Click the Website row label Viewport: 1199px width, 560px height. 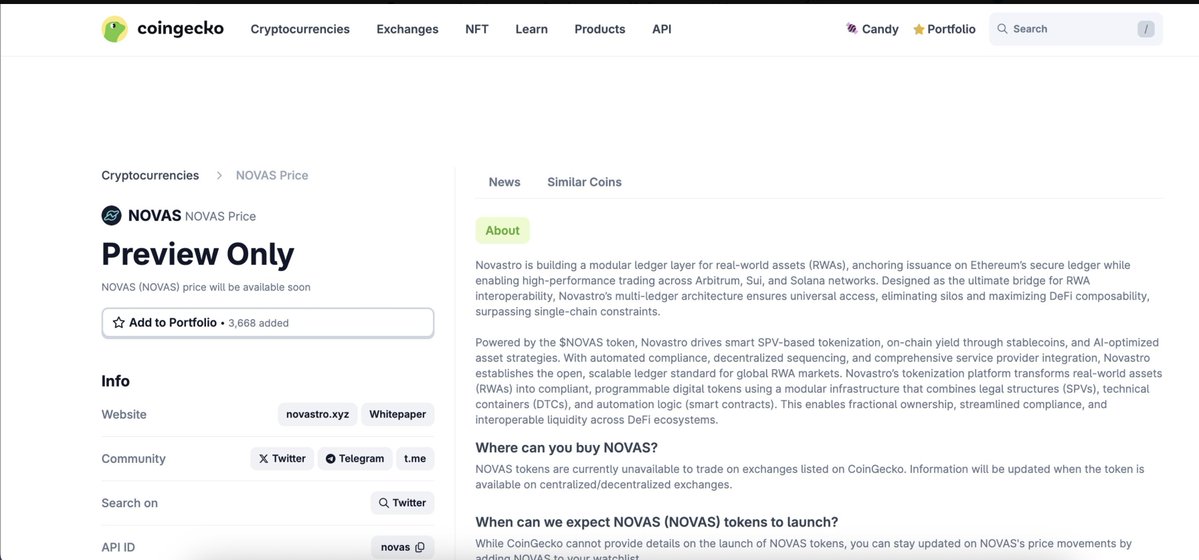[124, 415]
